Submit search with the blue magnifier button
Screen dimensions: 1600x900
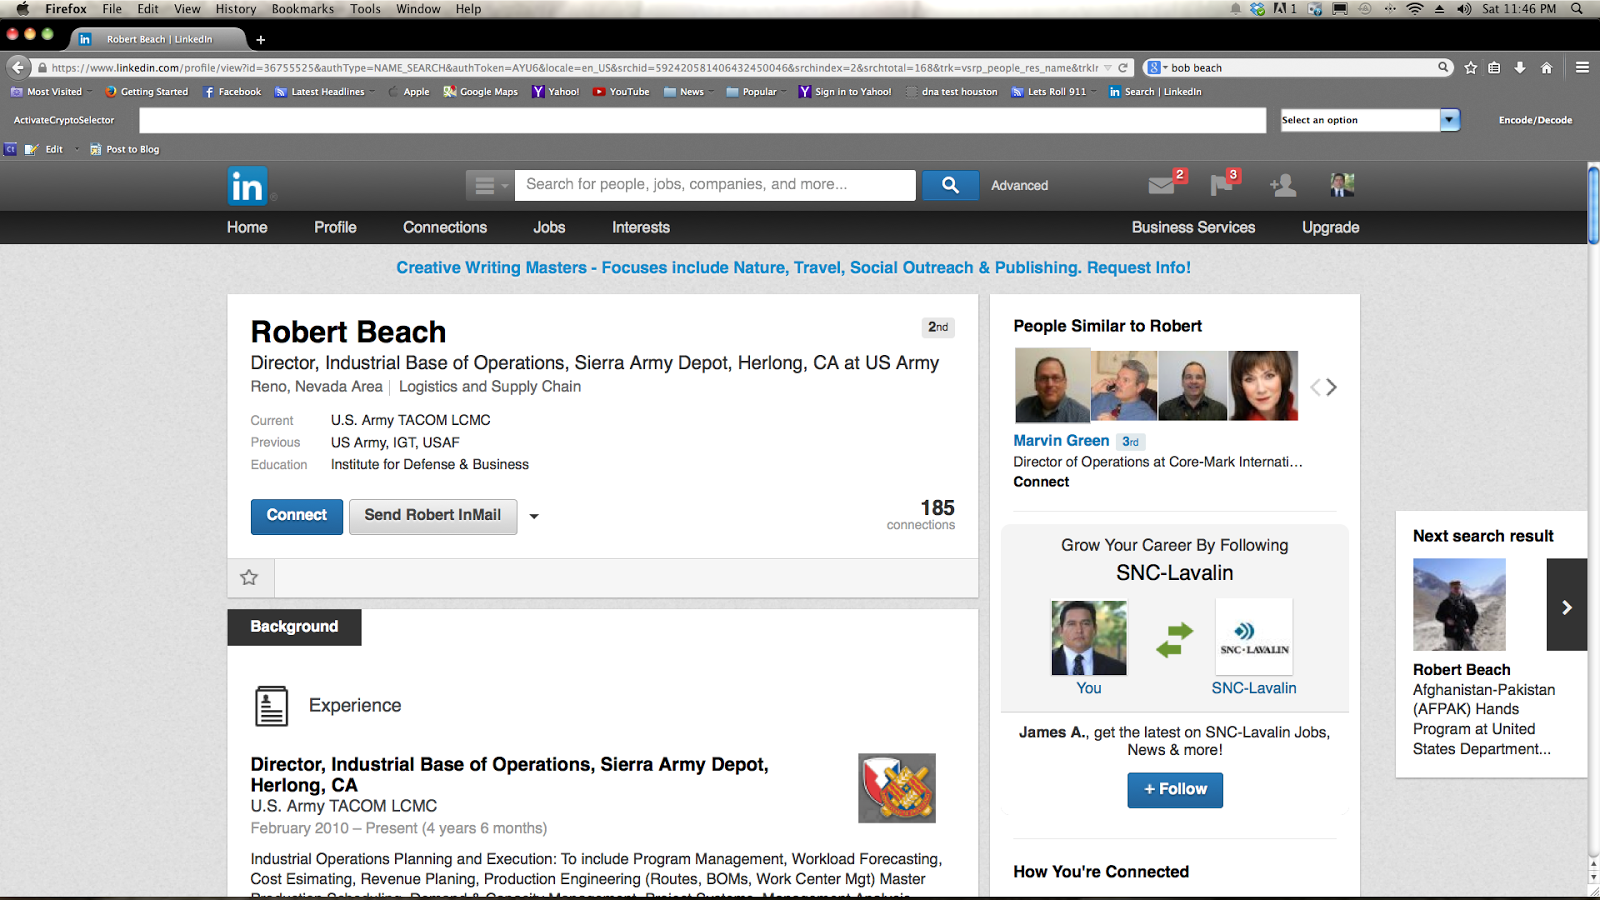950,185
